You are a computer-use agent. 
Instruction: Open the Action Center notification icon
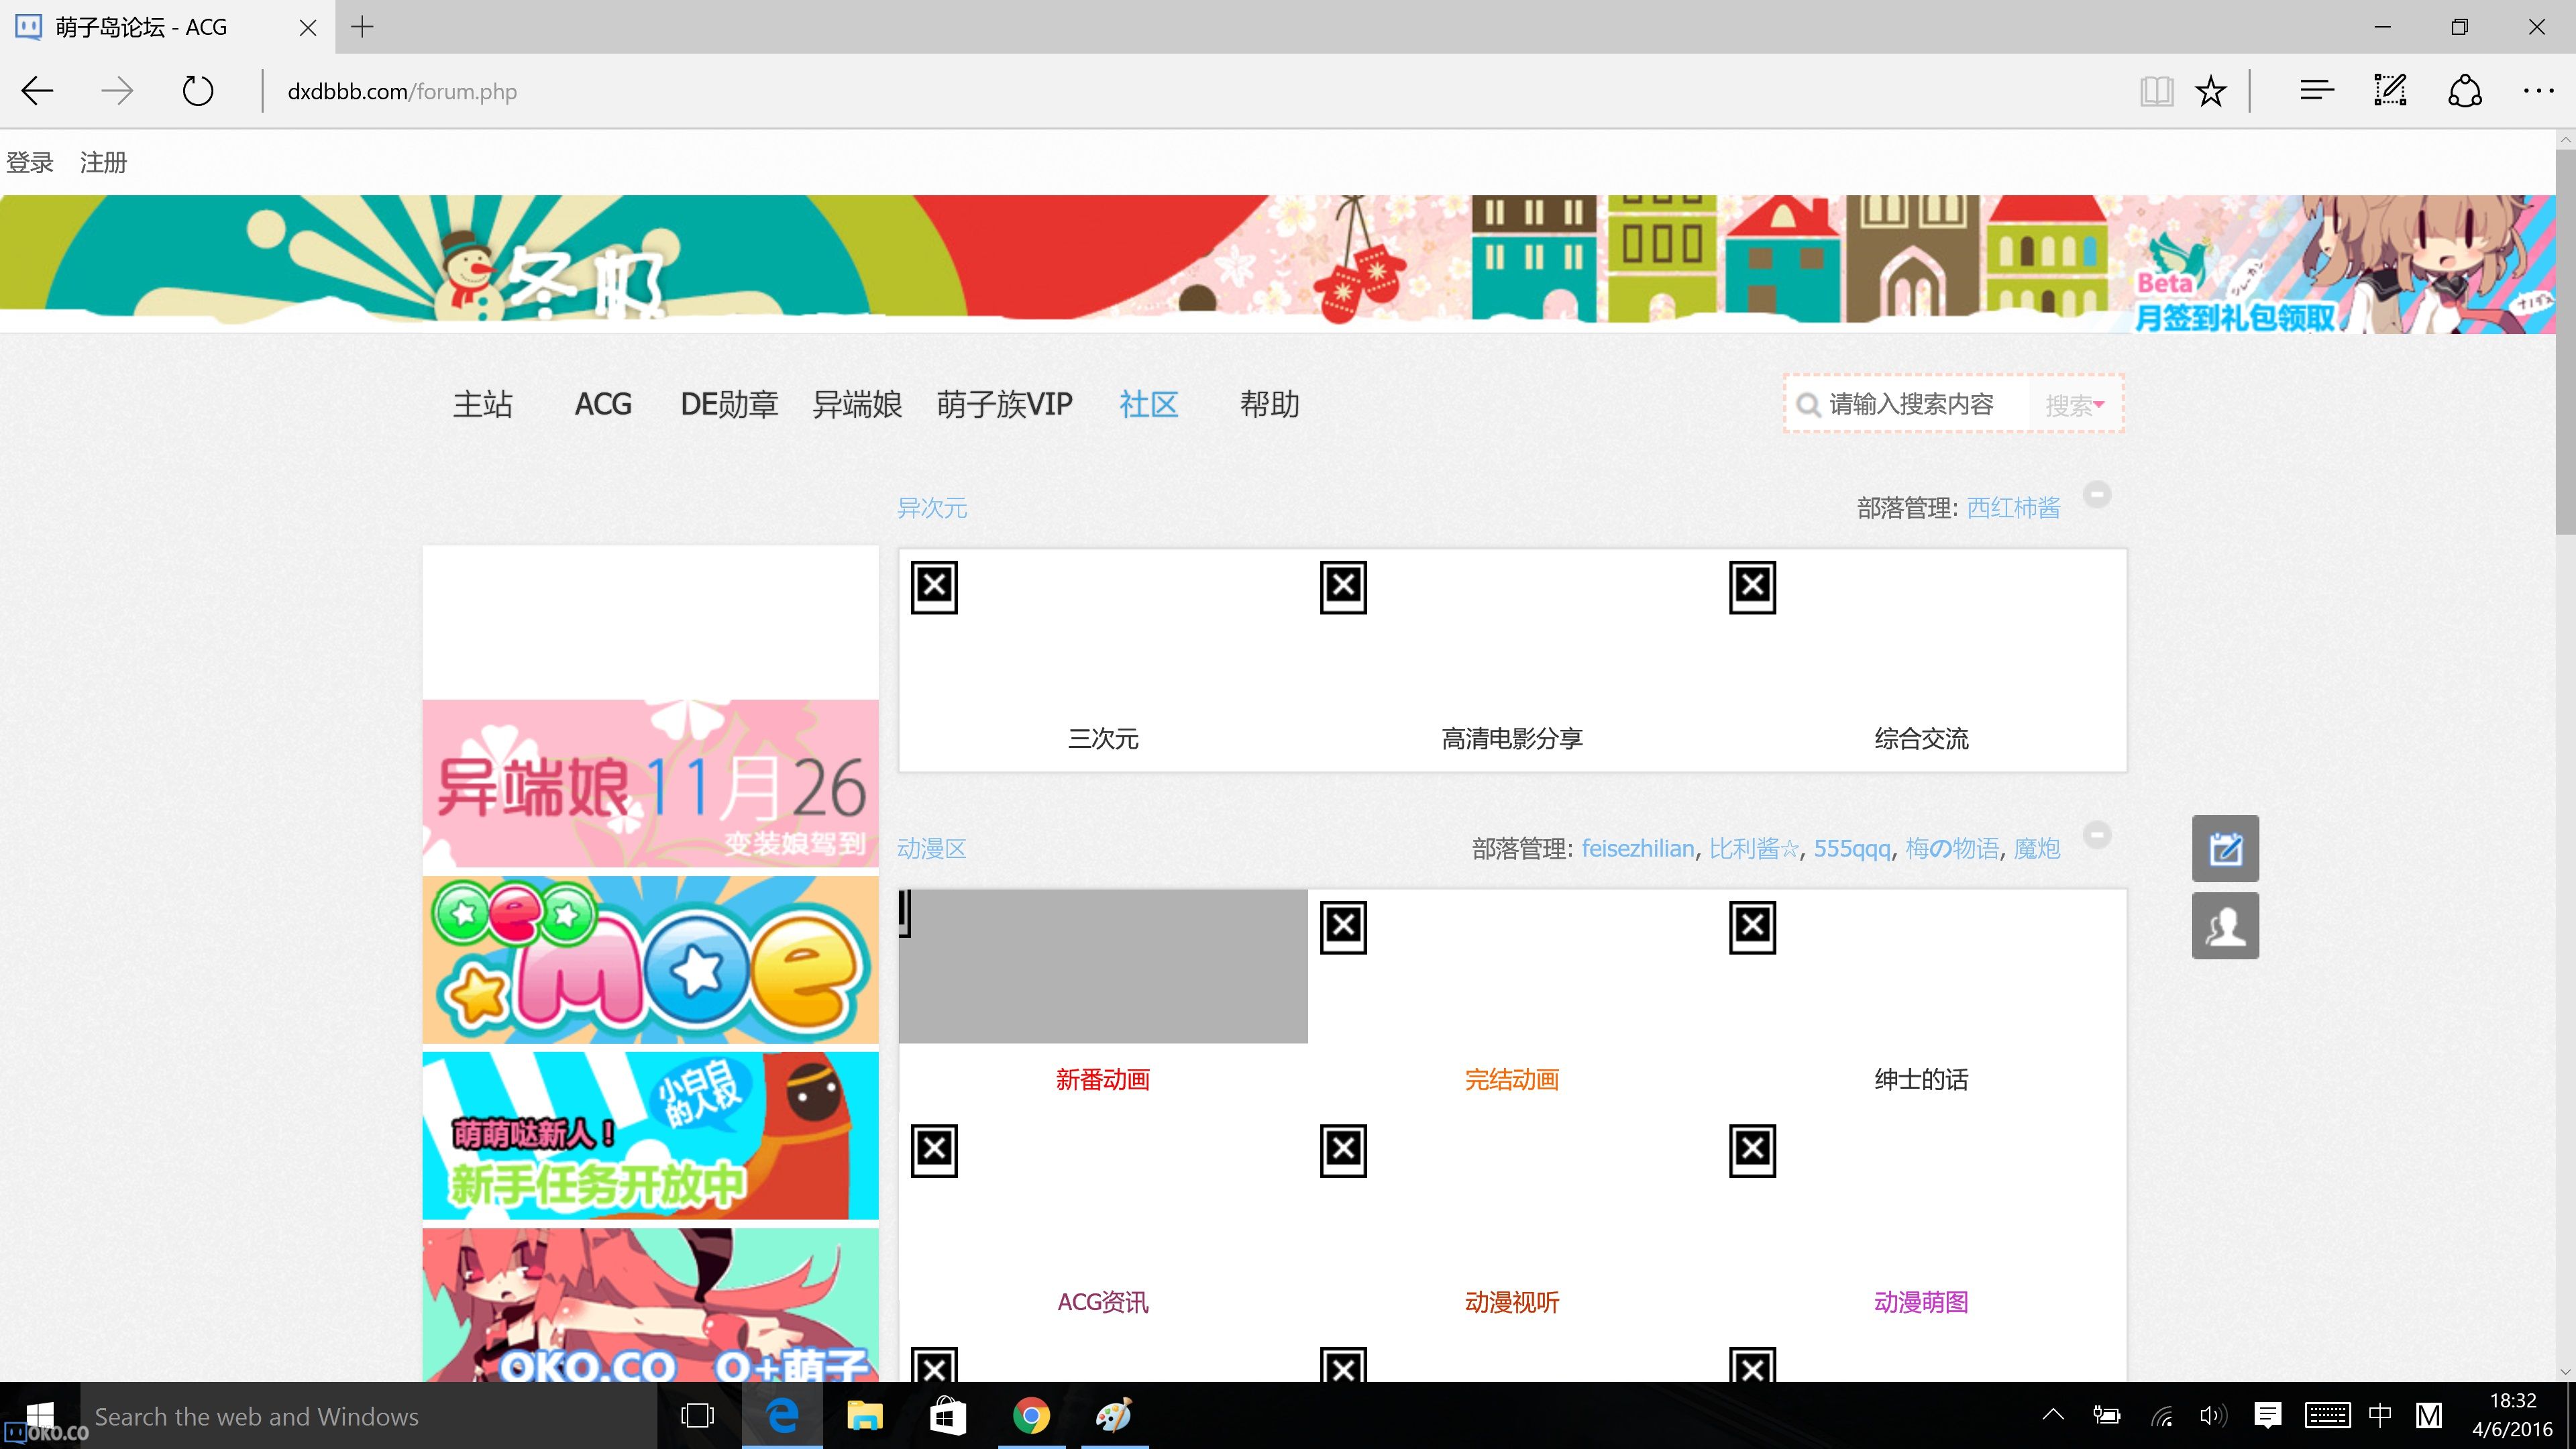2267,1415
